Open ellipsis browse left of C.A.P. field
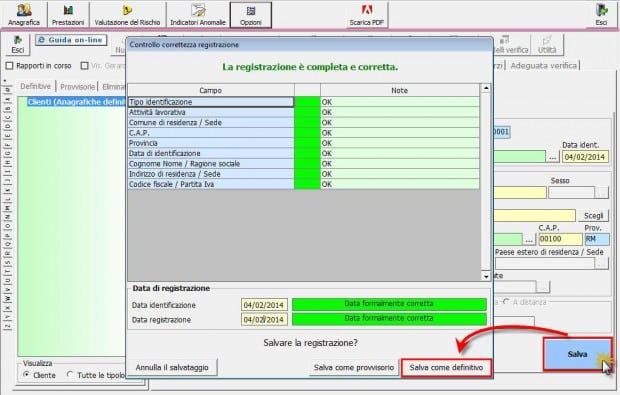 pos(529,239)
